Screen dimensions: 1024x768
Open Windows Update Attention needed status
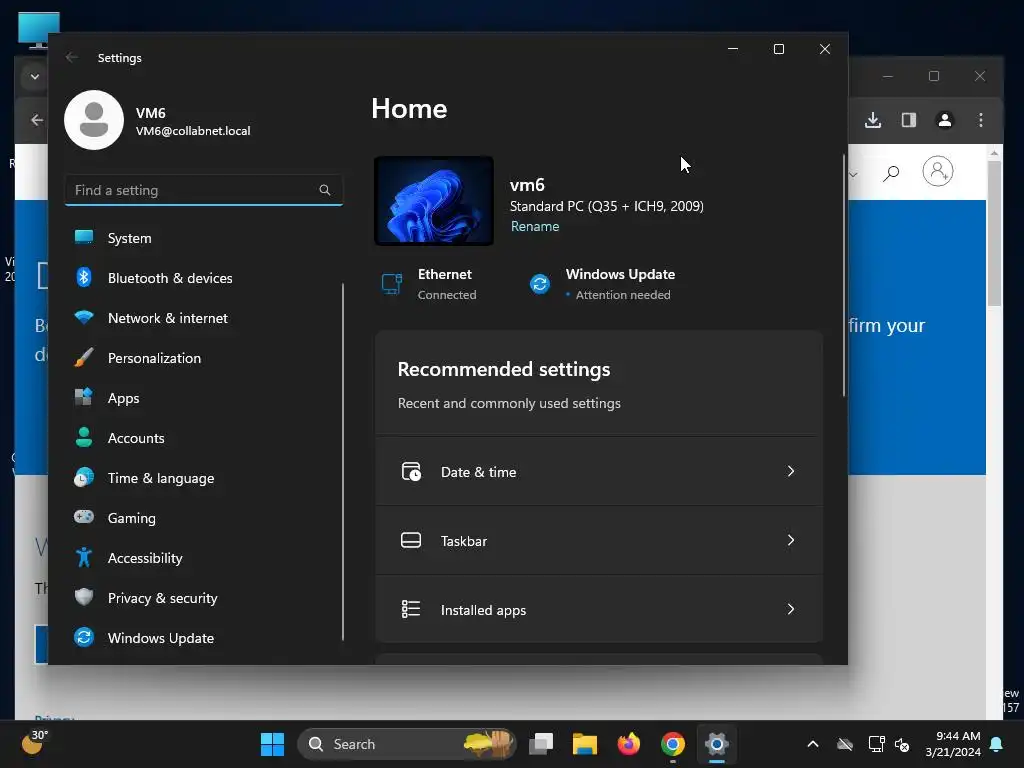pyautogui.click(x=602, y=284)
